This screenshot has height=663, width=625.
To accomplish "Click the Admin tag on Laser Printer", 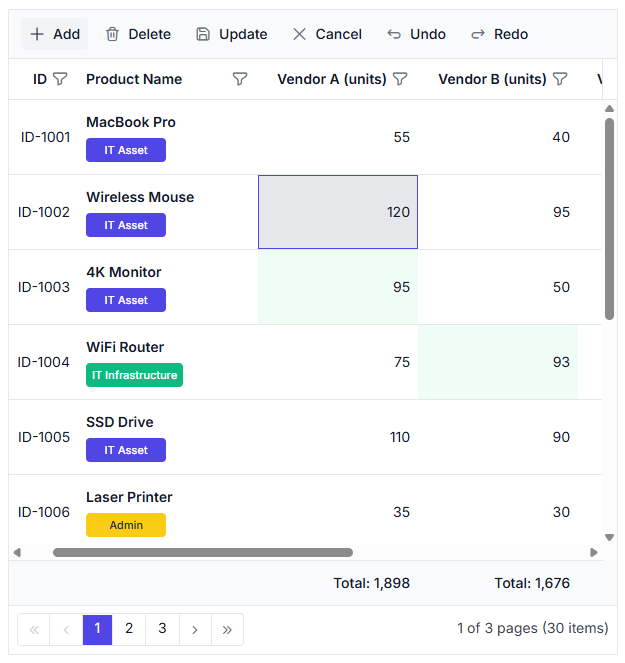I will 126,525.
